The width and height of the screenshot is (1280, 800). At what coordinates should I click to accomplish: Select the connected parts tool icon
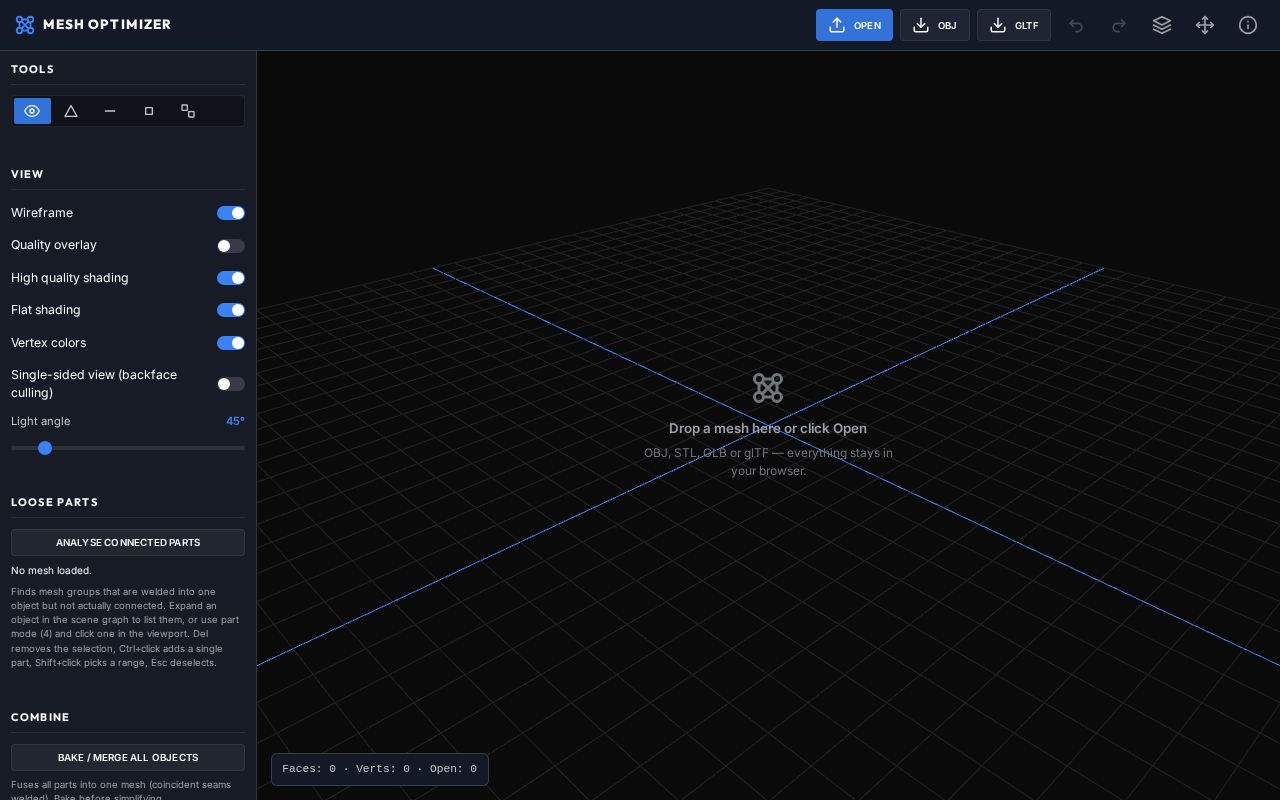click(188, 111)
